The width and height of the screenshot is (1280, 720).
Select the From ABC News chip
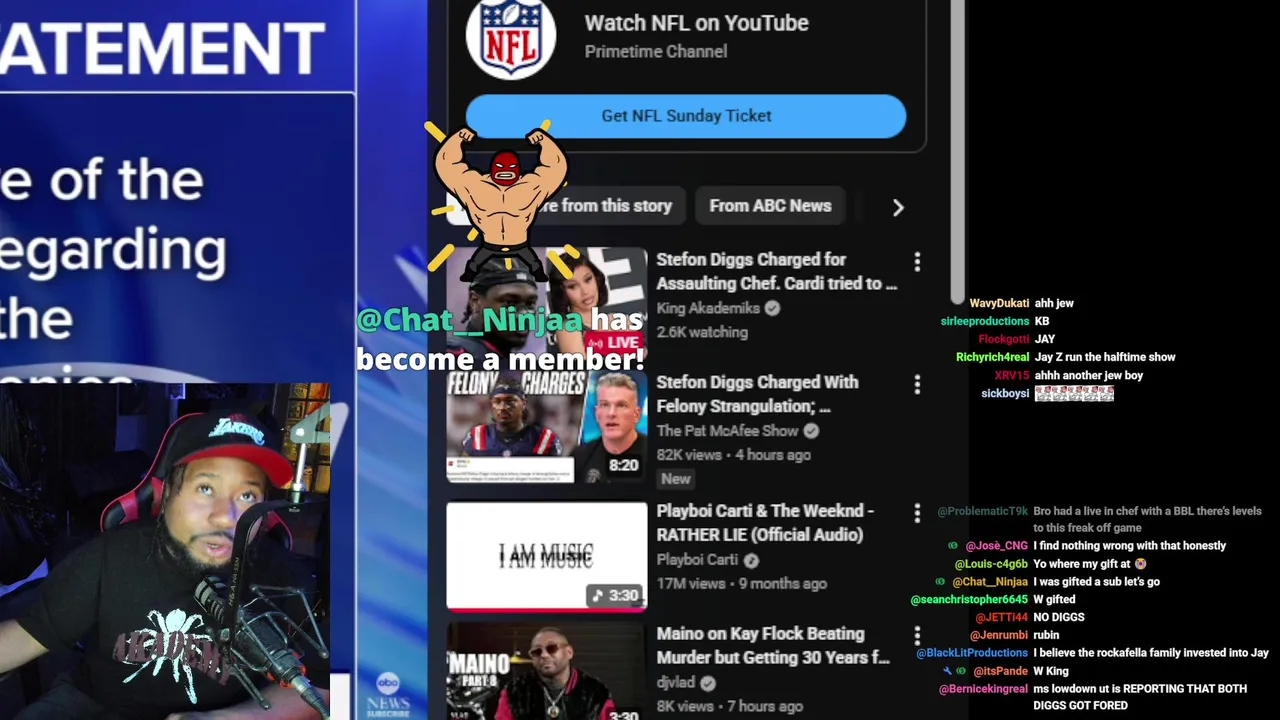click(770, 206)
